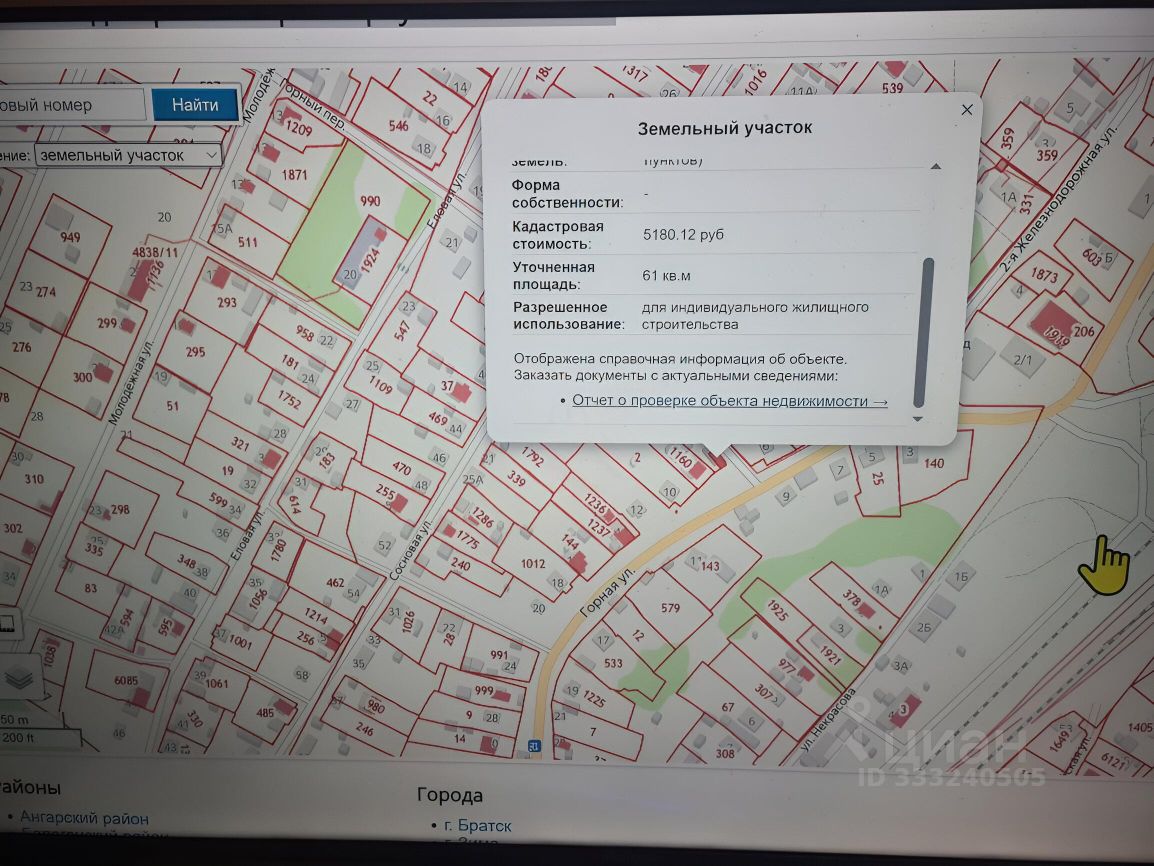Click the Найти search button

[195, 105]
